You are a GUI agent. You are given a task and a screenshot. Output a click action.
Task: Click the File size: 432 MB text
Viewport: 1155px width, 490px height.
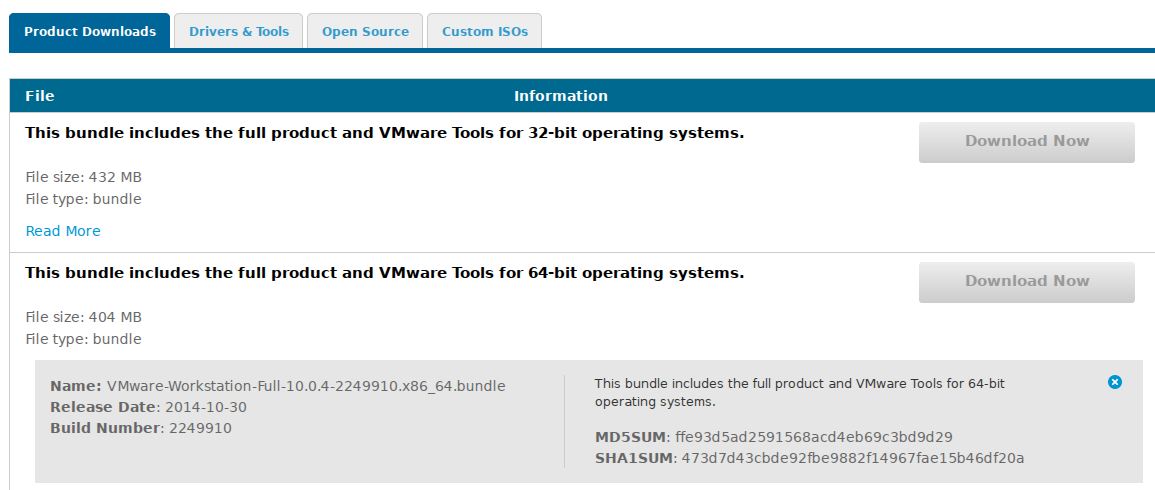pos(83,177)
